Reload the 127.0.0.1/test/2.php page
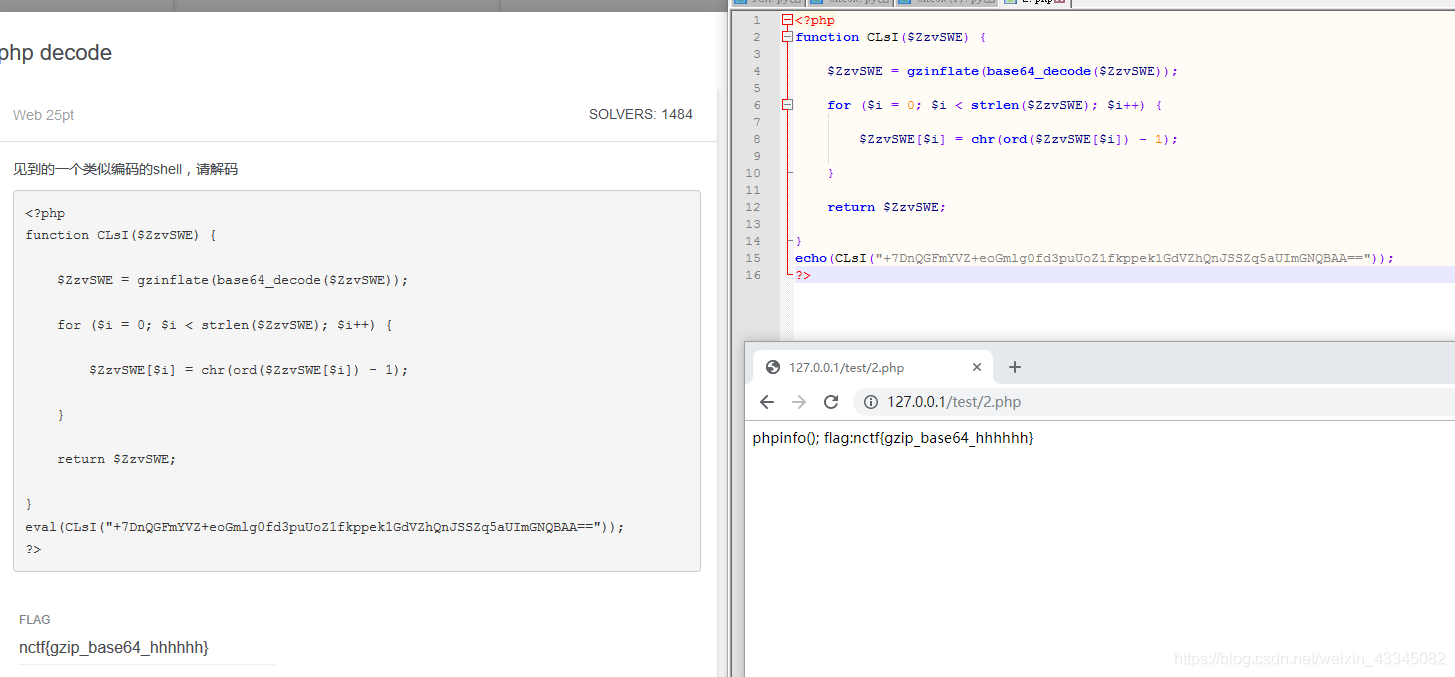 tap(830, 402)
